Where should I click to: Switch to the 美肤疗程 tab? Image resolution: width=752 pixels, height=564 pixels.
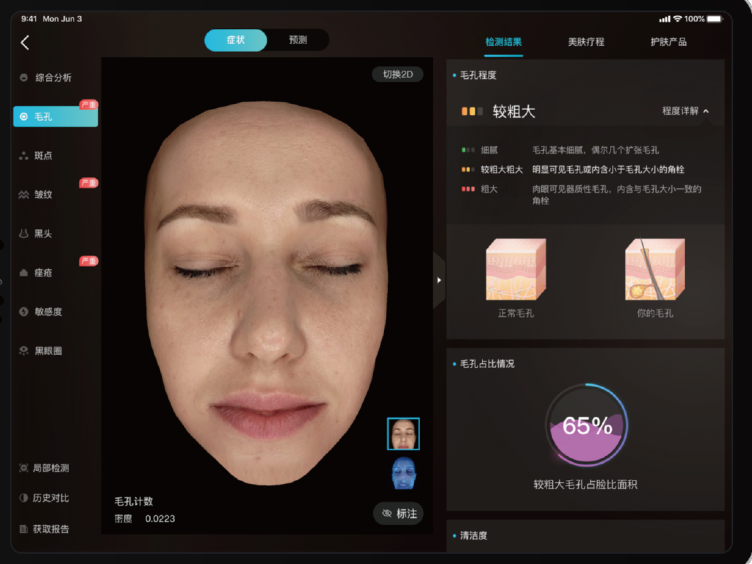585,42
